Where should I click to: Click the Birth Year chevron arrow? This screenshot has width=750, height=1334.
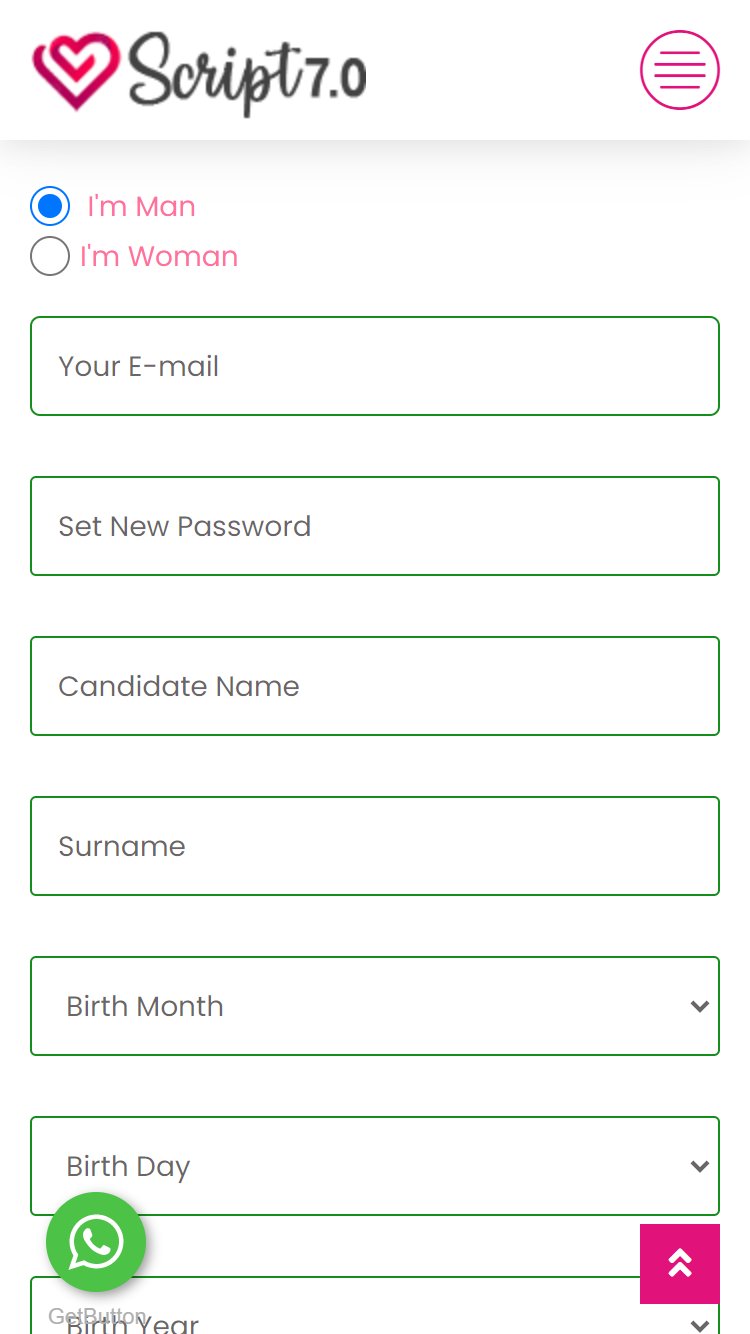(x=699, y=1324)
